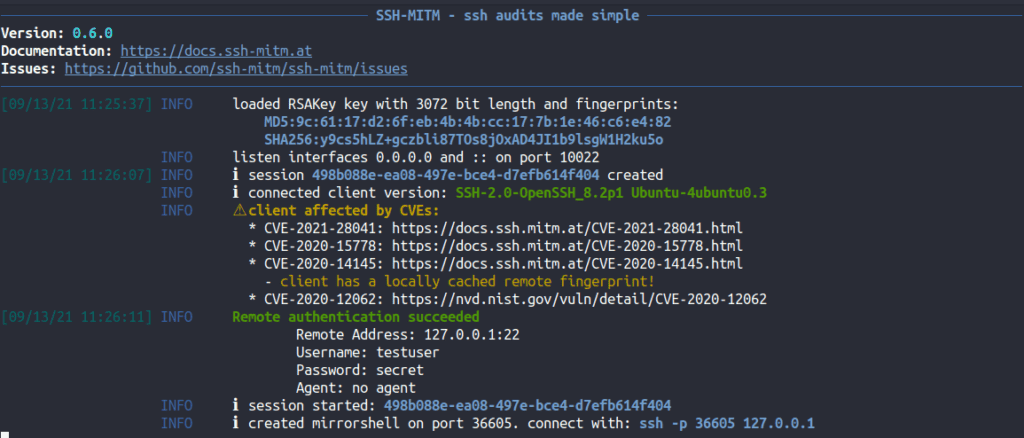Click the 'loaded RSAKey key' log message
This screenshot has width=1024, height=438.
(x=456, y=104)
